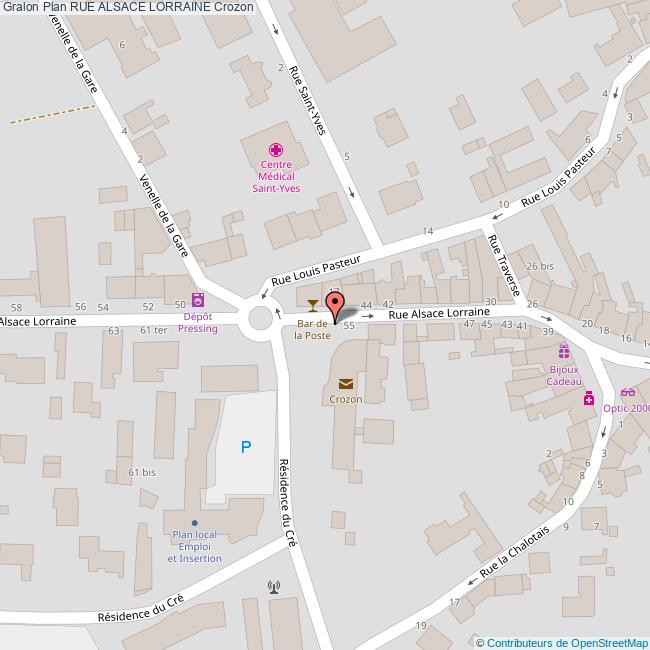Screen dimensions: 650x650
Task: Select the Centre Médical Saint-Yves cross icon
Action: (276, 150)
